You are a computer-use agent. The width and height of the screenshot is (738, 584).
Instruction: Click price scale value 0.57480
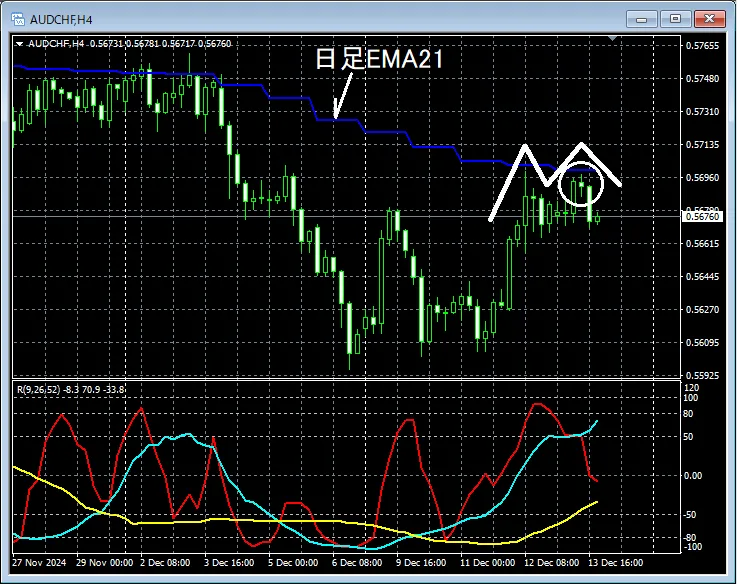tap(702, 79)
